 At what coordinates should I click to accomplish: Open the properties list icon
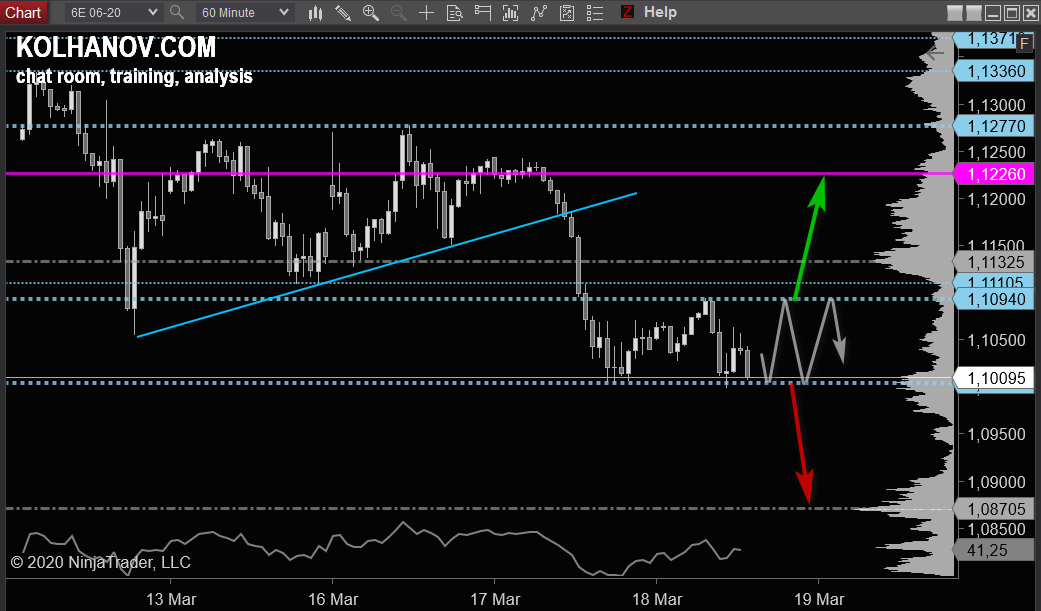595,13
